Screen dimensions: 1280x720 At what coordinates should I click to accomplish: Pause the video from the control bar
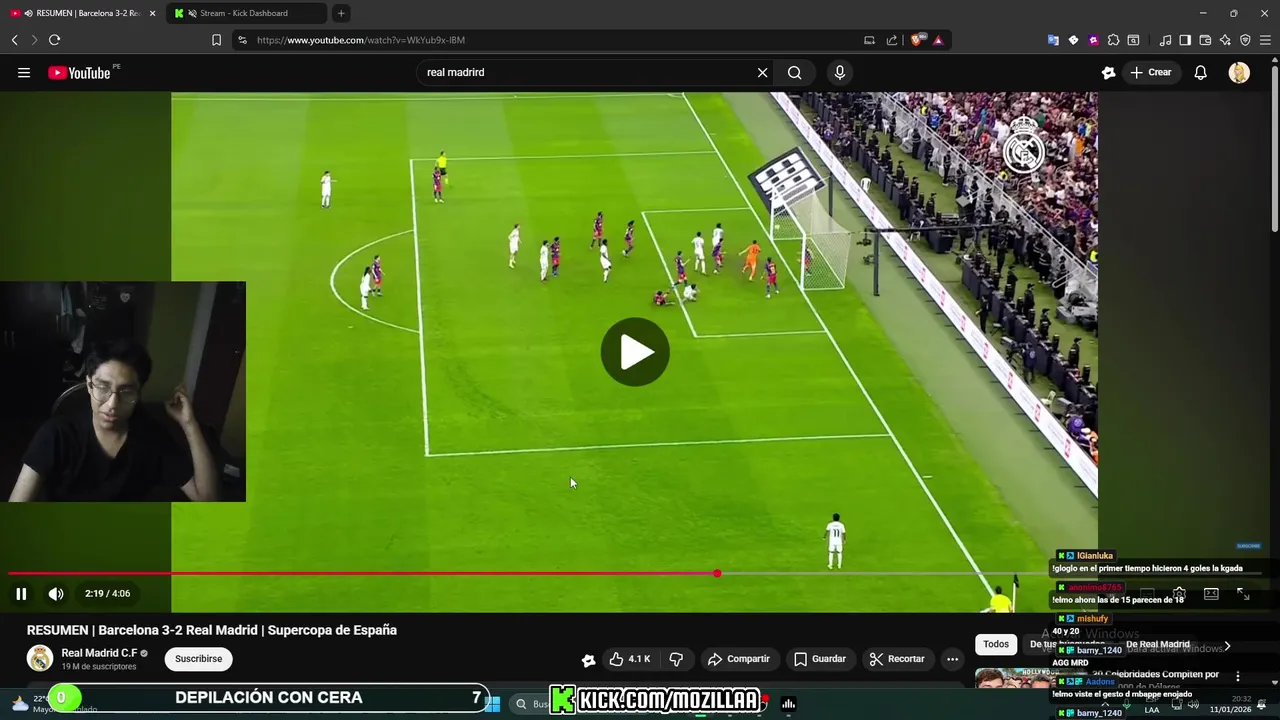21,594
